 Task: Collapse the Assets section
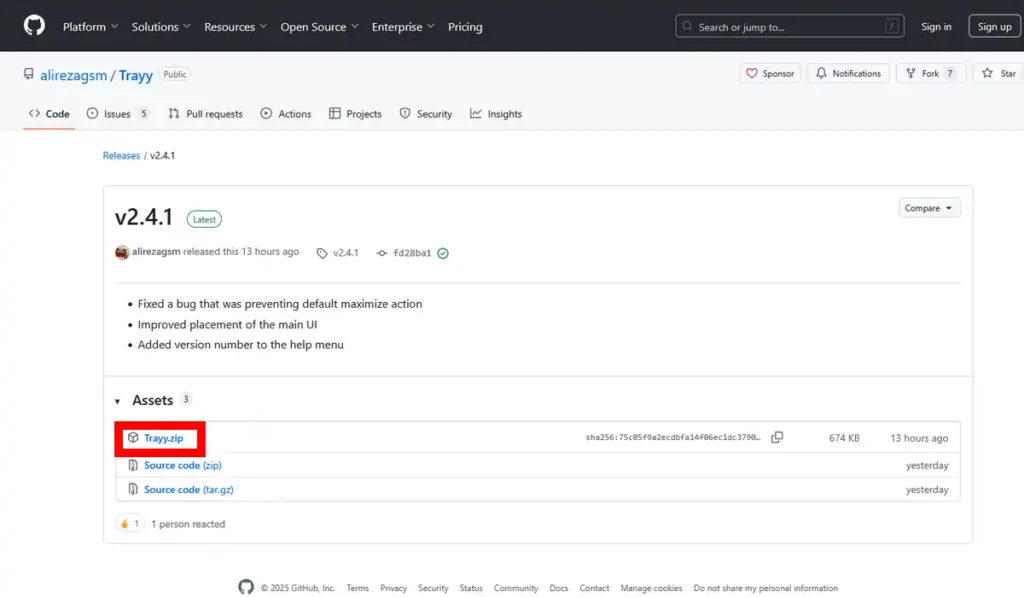[x=118, y=401]
